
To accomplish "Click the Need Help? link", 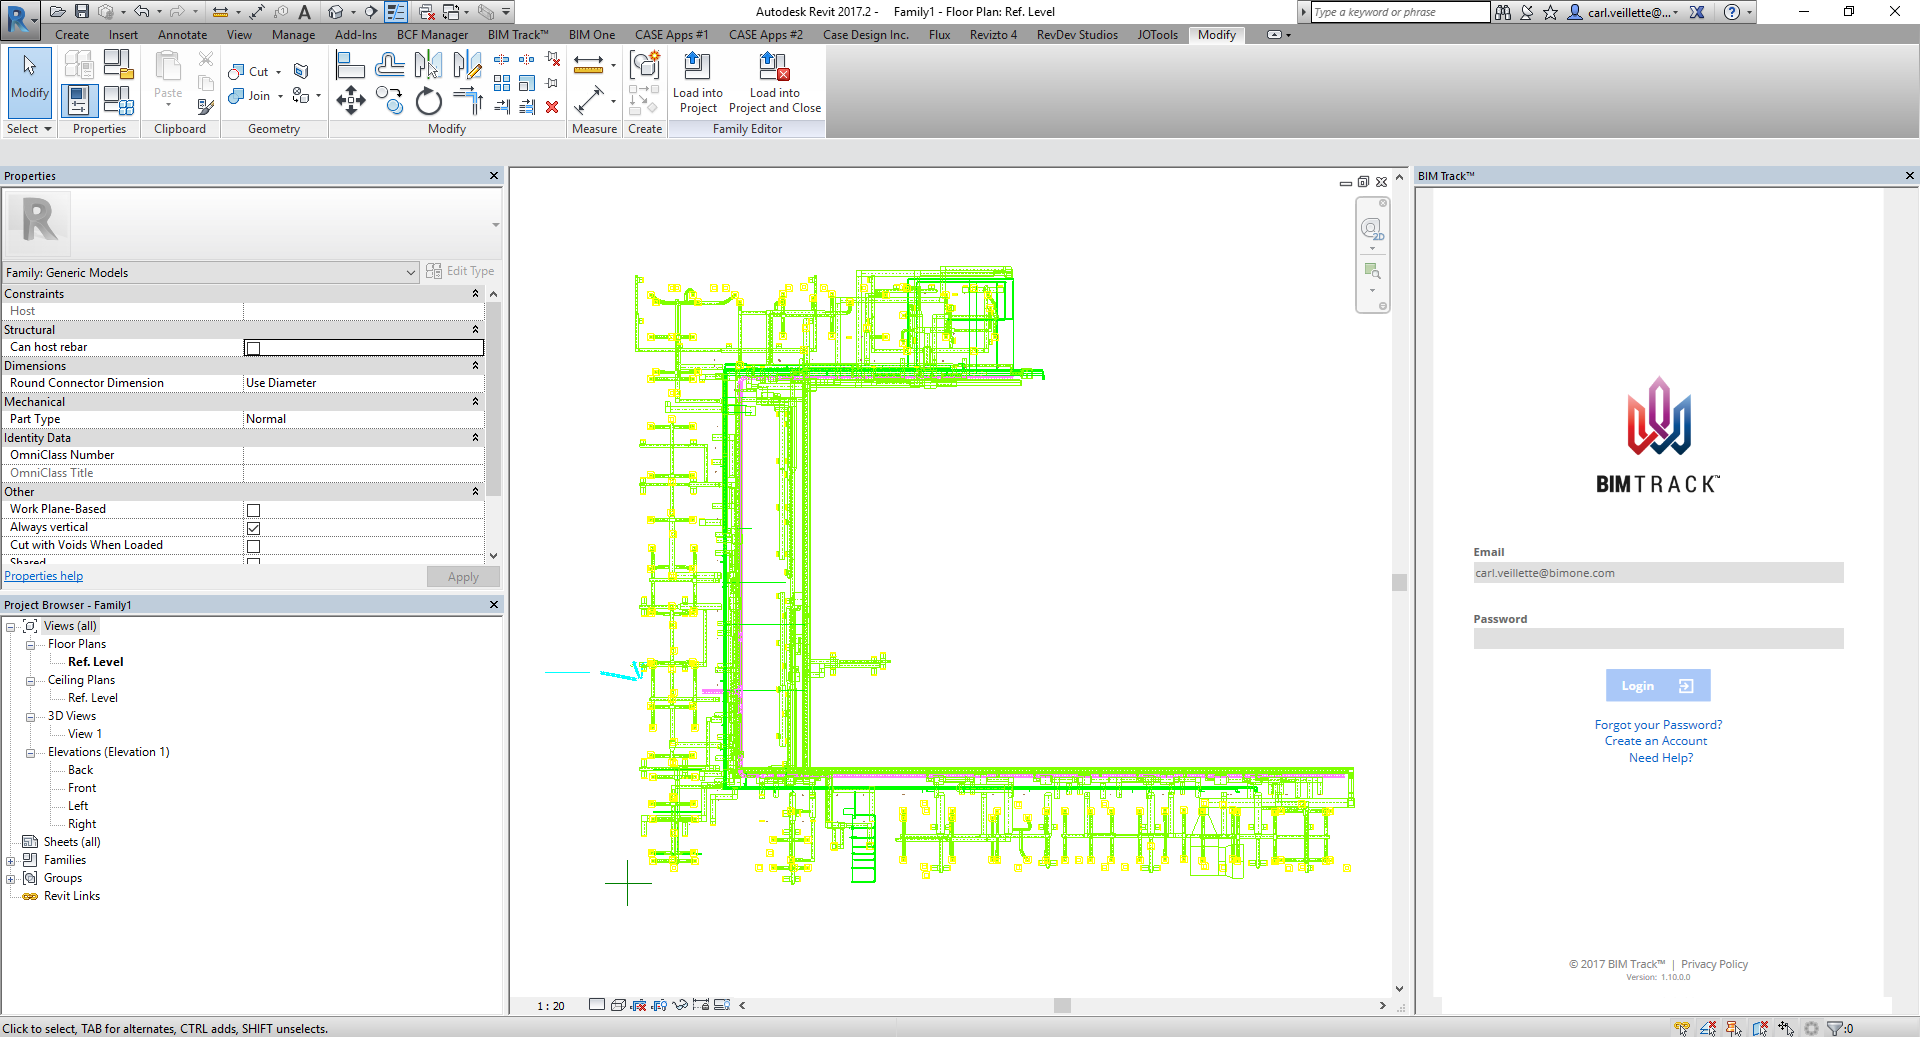I will [1661, 758].
